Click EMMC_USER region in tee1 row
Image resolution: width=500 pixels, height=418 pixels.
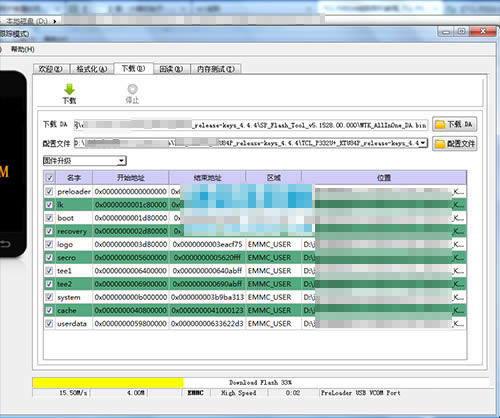point(269,271)
